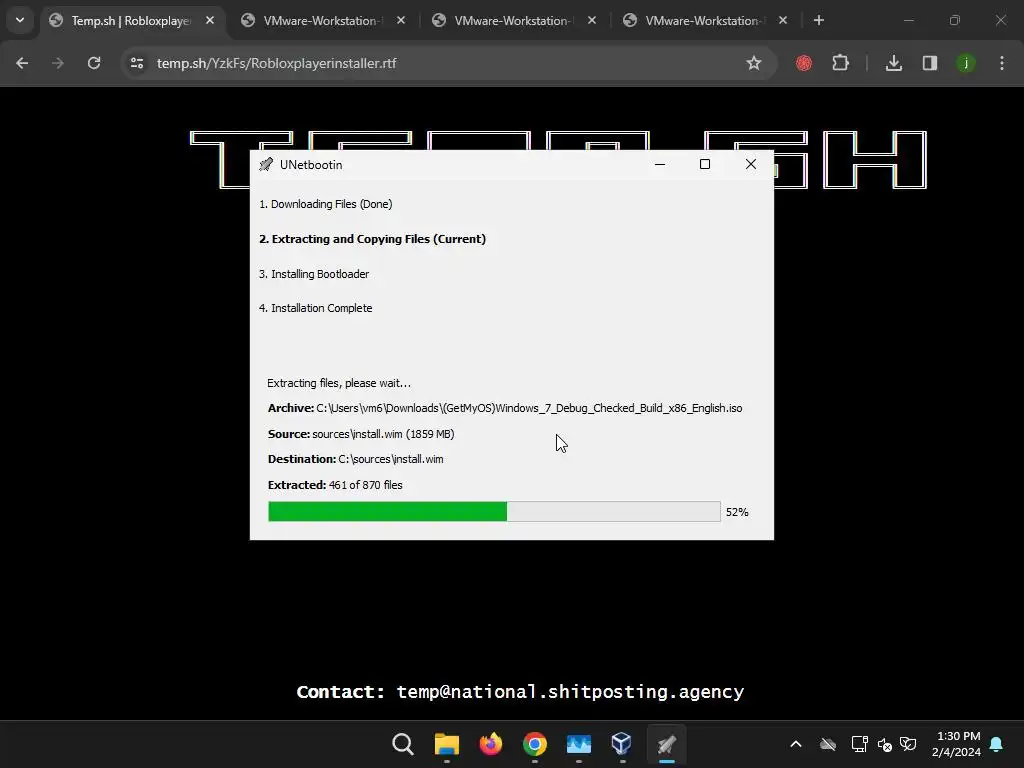
Task: Toggle the Chrome side panel icon
Action: coord(930,63)
